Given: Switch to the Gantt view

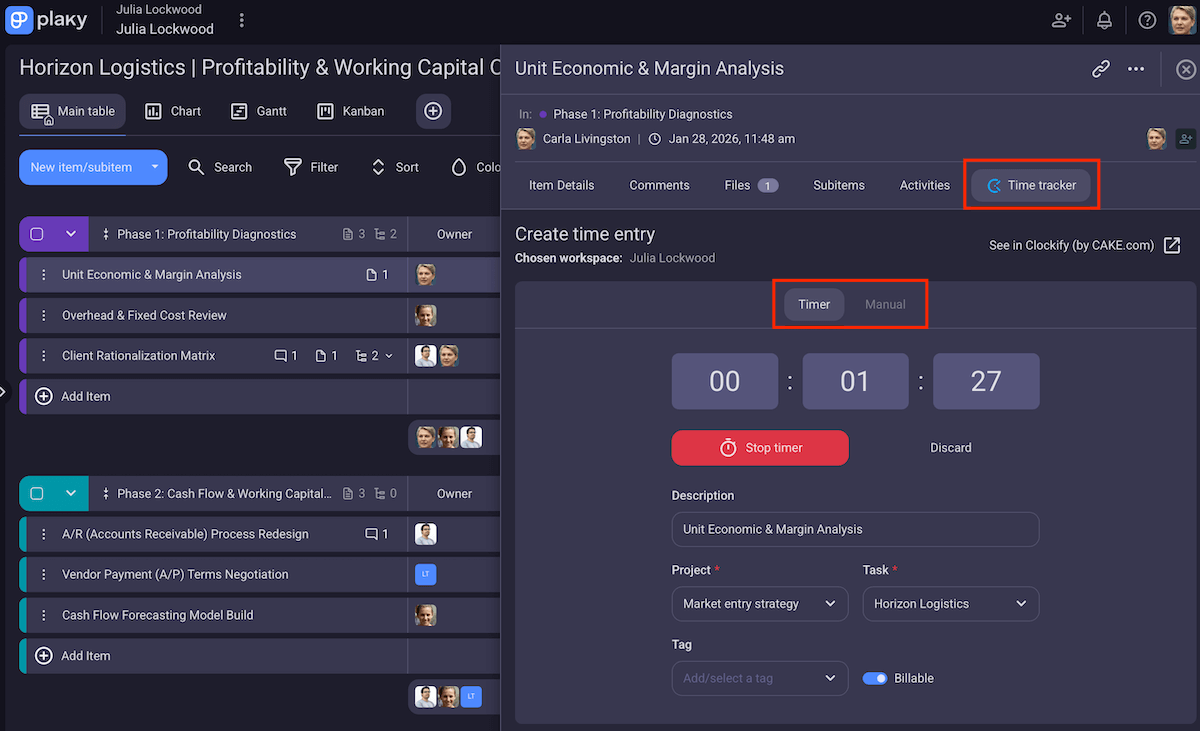Looking at the screenshot, I should coord(259,111).
